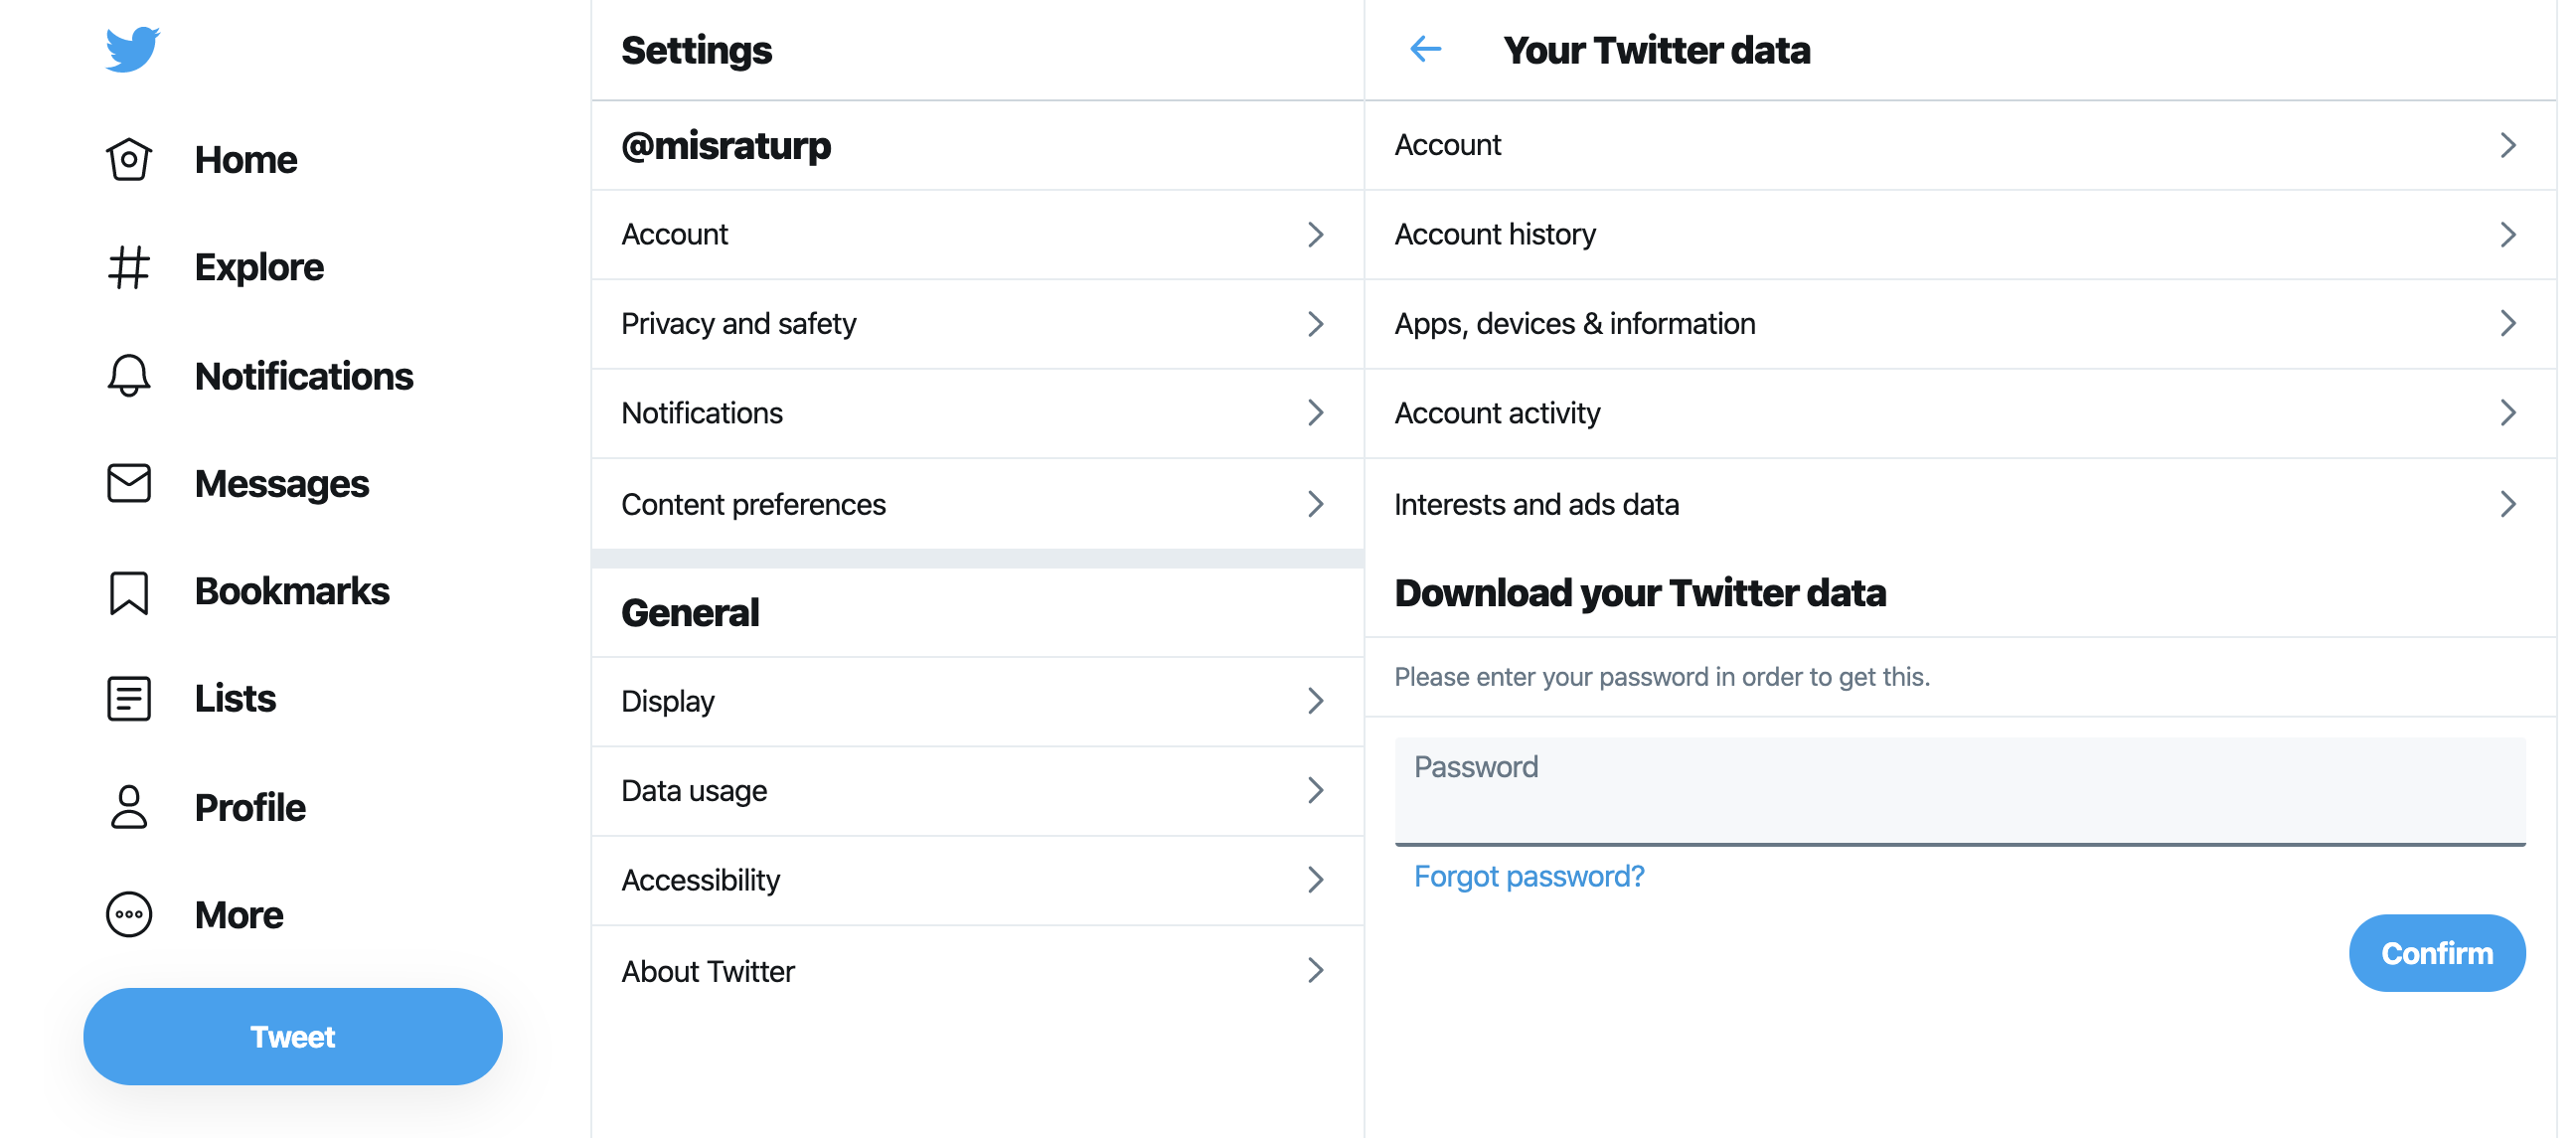
Task: Click the More circle icon
Action: [x=129, y=915]
